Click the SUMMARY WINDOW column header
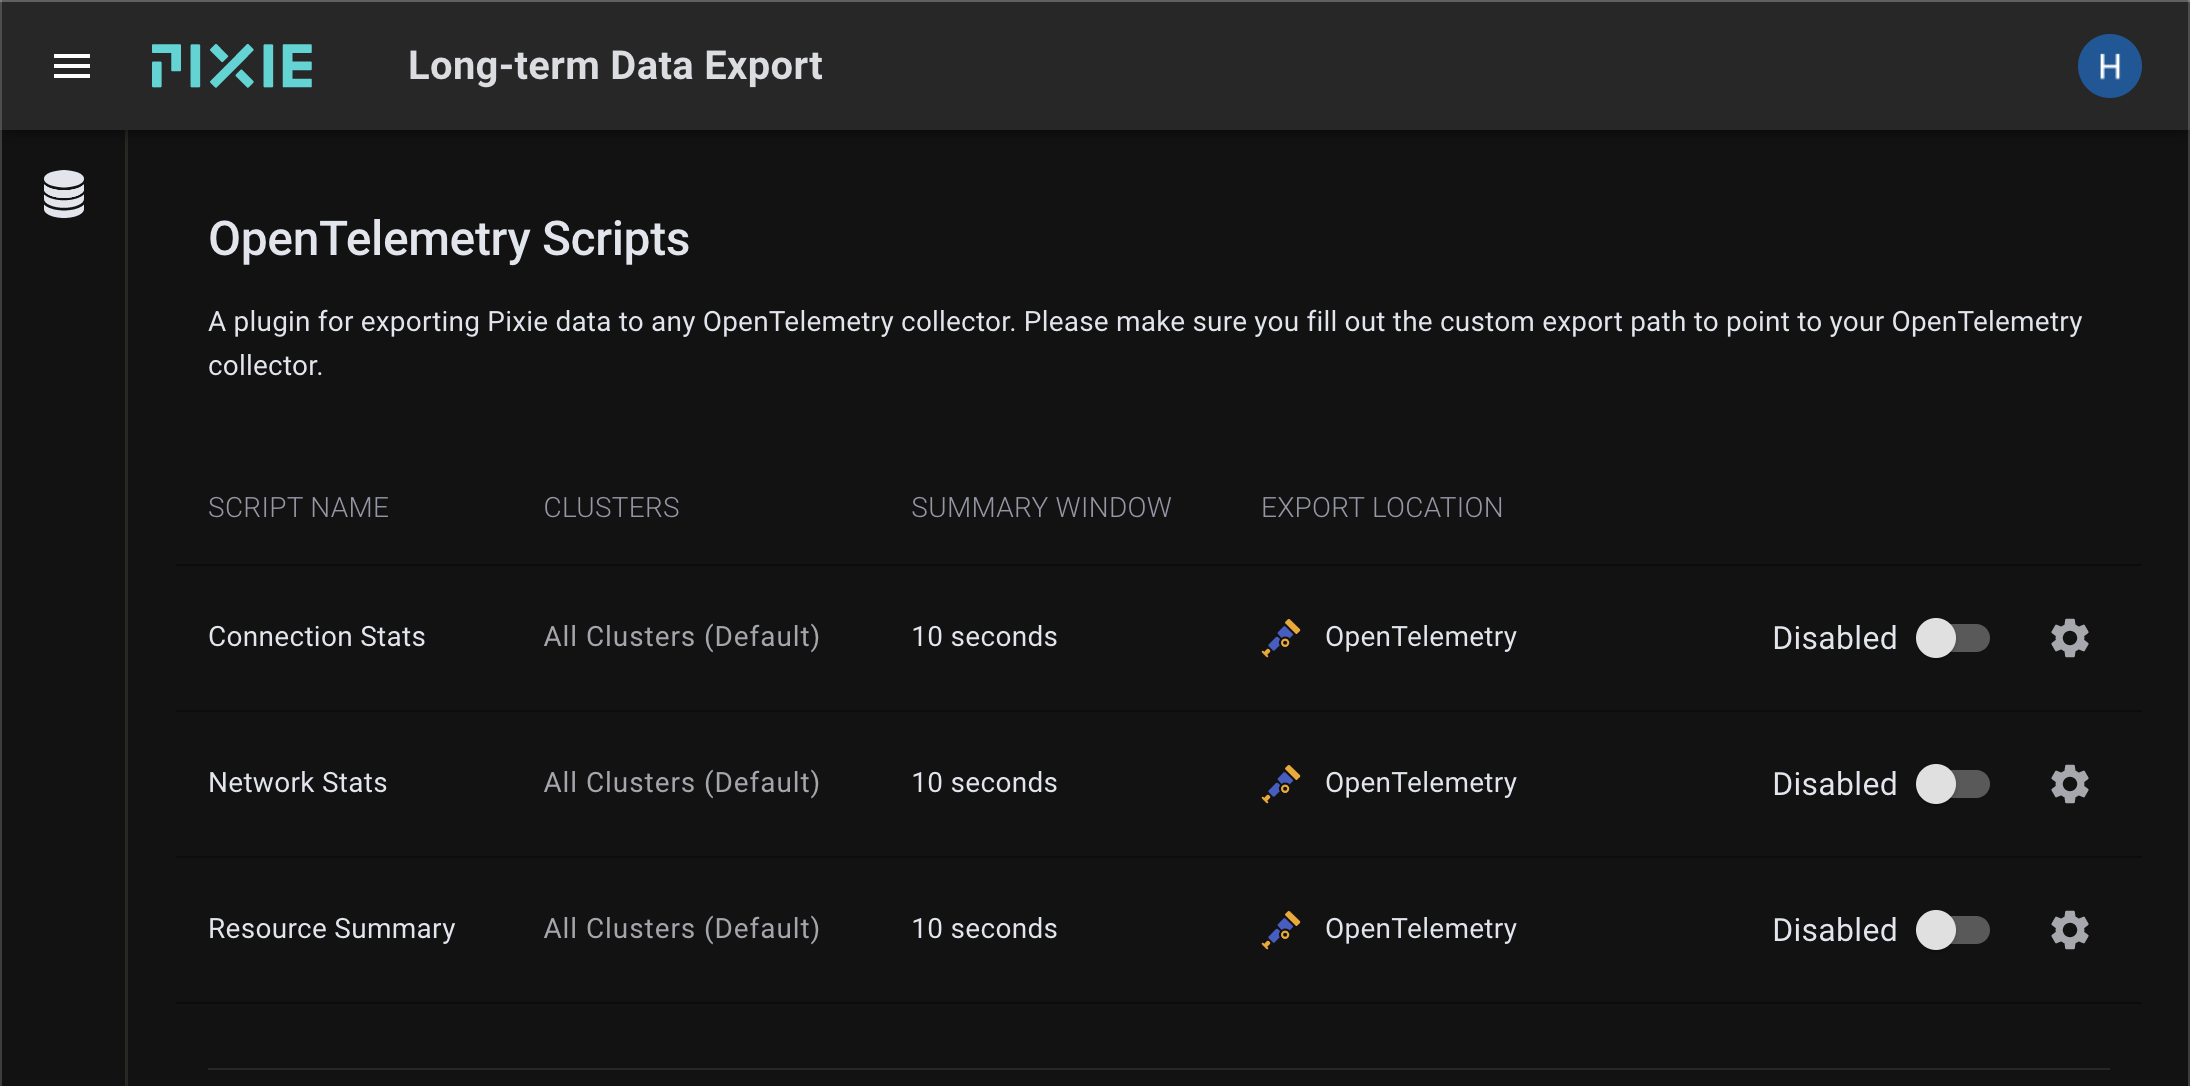 pos(1040,508)
